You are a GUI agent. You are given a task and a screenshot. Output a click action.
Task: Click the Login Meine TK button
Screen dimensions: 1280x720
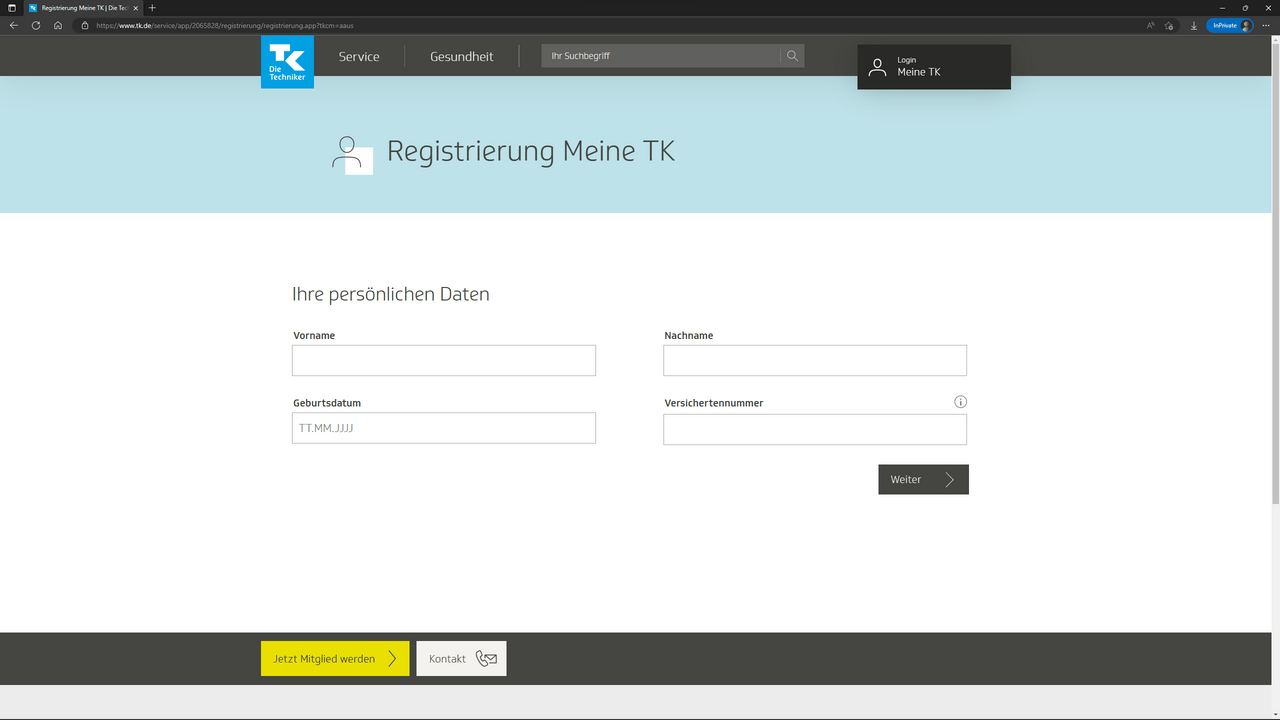pyautogui.click(x=934, y=67)
